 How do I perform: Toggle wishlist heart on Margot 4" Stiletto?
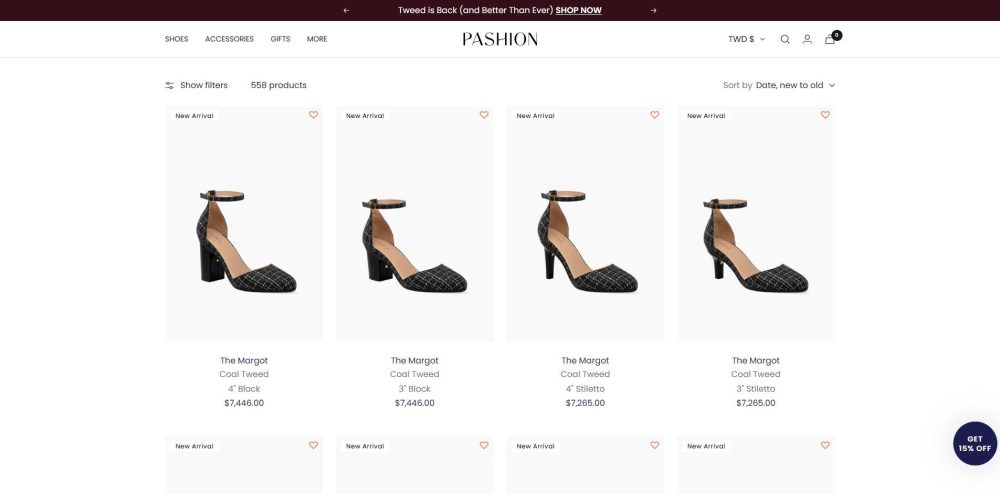[x=655, y=115]
